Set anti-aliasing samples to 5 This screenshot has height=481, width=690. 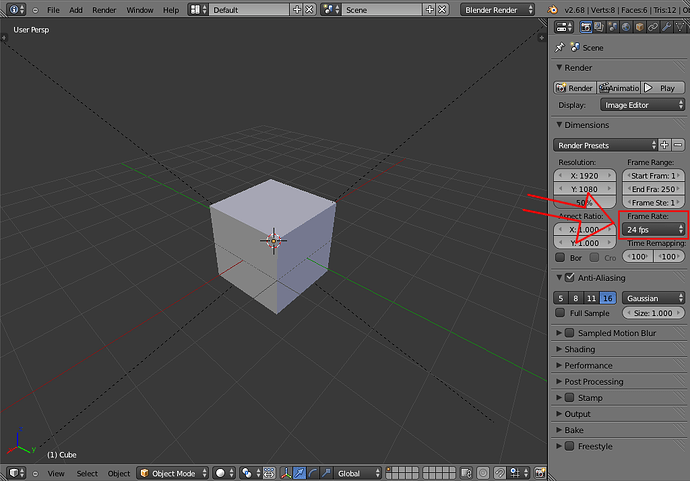point(561,298)
